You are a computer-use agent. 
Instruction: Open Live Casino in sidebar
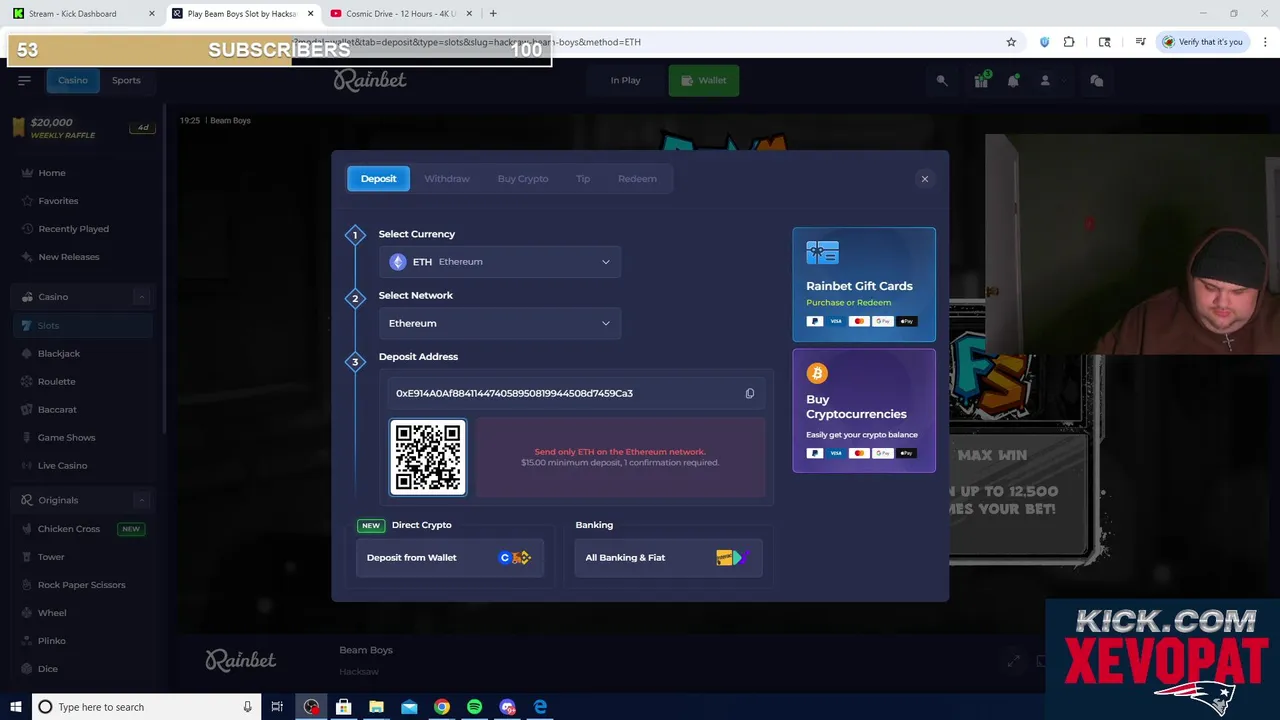pyautogui.click(x=62, y=465)
